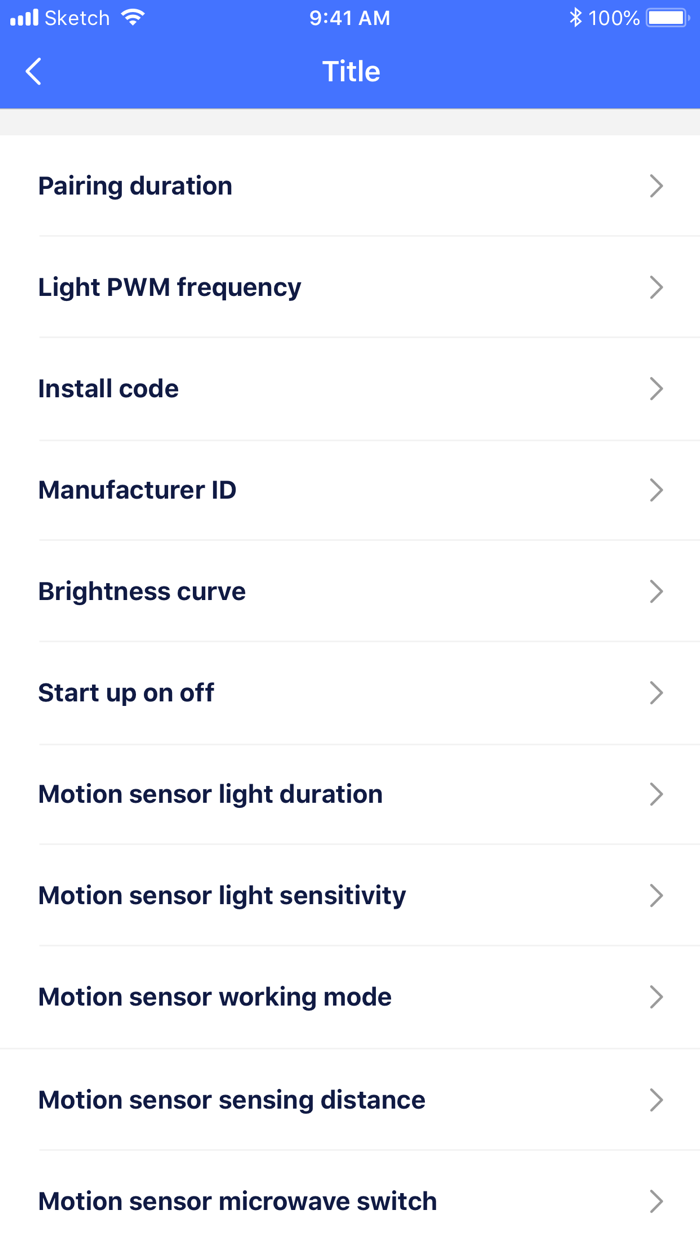Expand the Brightness curve row chevron
Screen dimensions: 700x1244
656,591
